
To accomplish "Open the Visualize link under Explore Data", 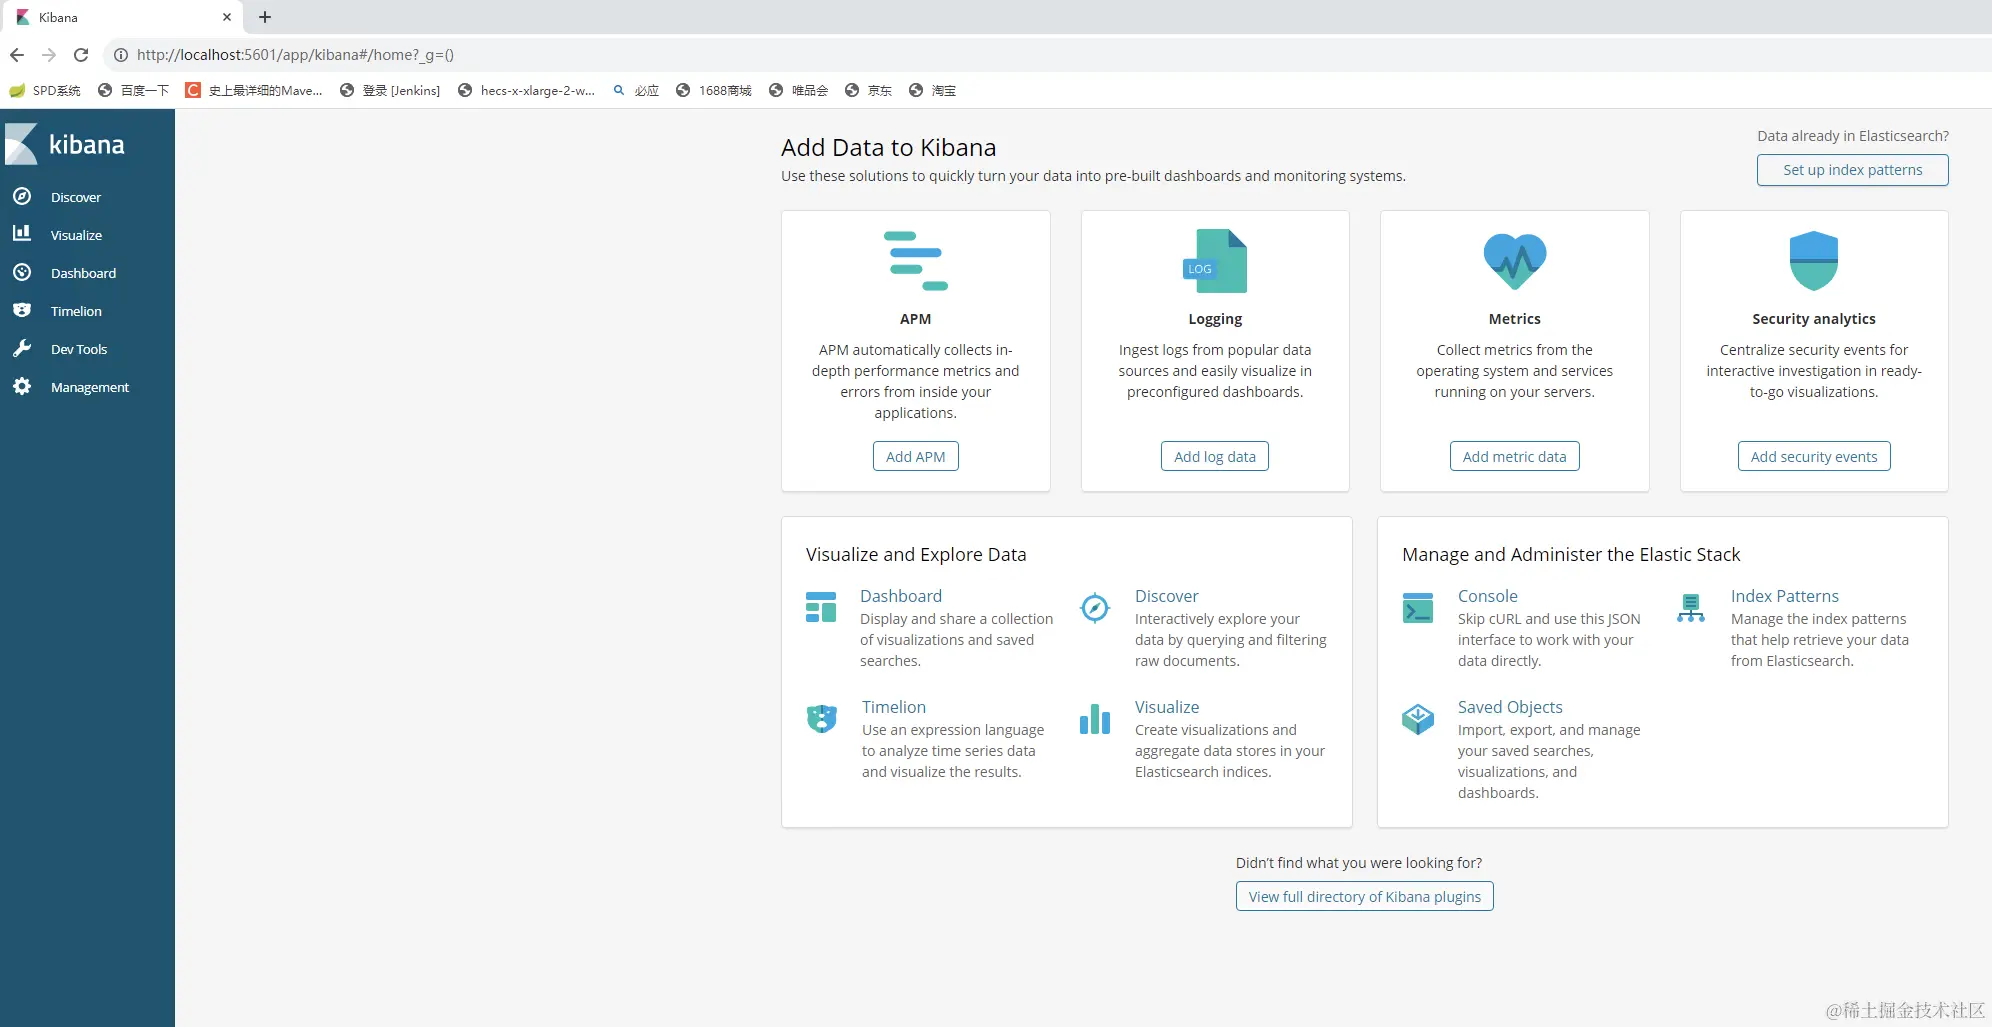I will tap(1167, 707).
